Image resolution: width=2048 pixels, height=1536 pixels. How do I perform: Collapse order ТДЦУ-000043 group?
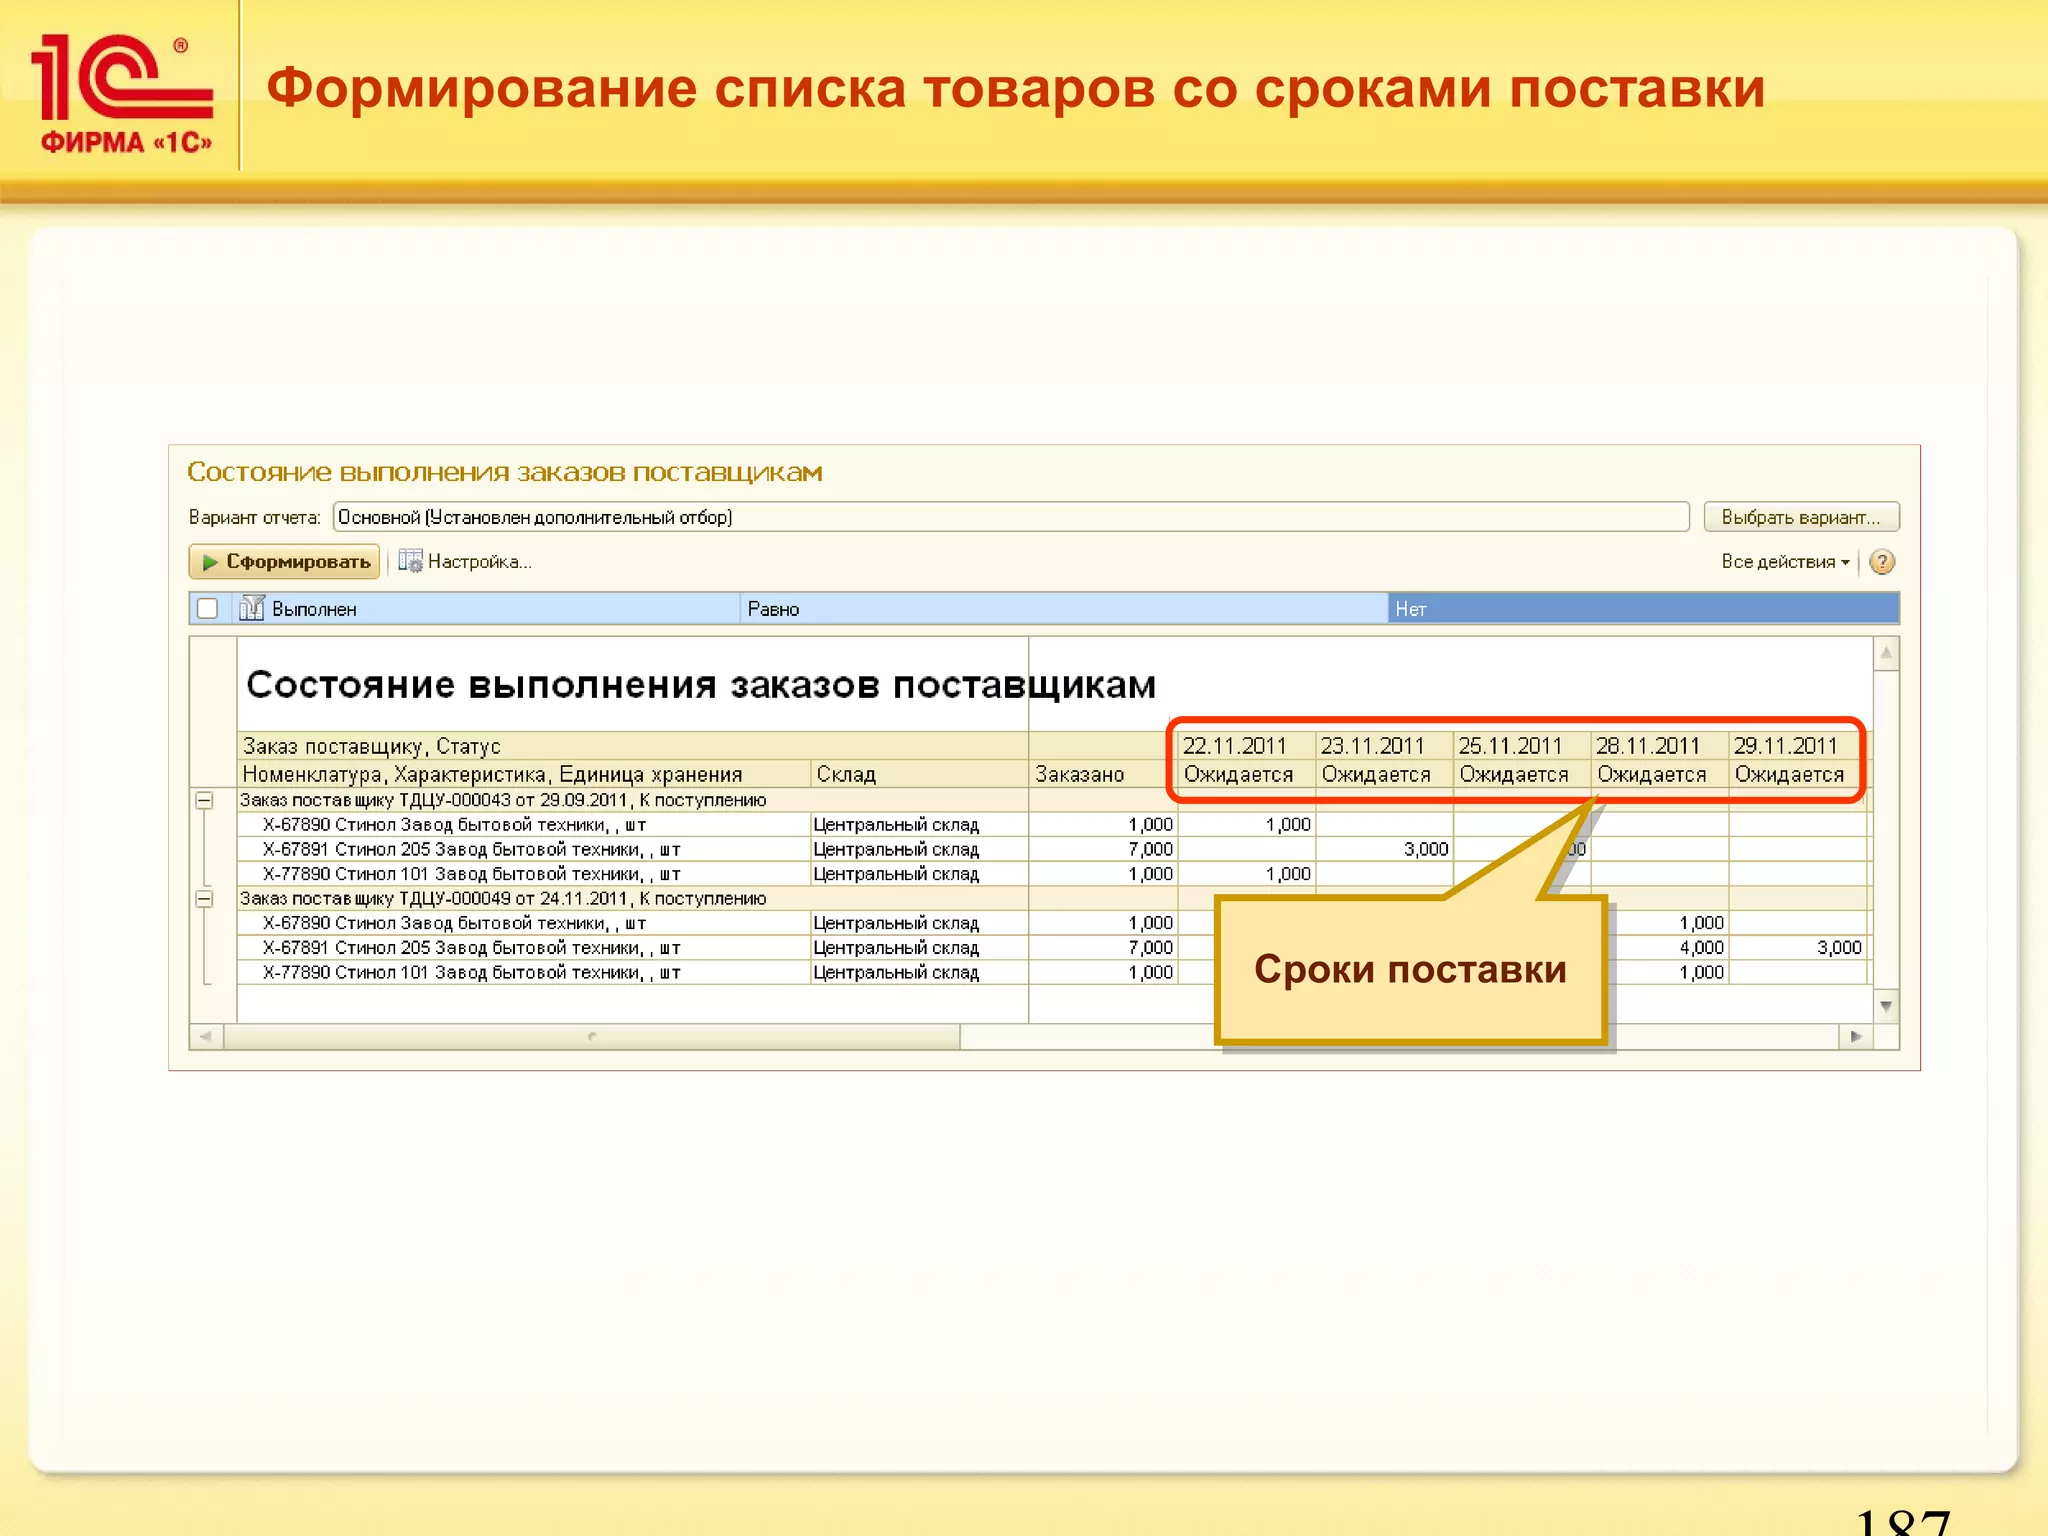(x=204, y=800)
